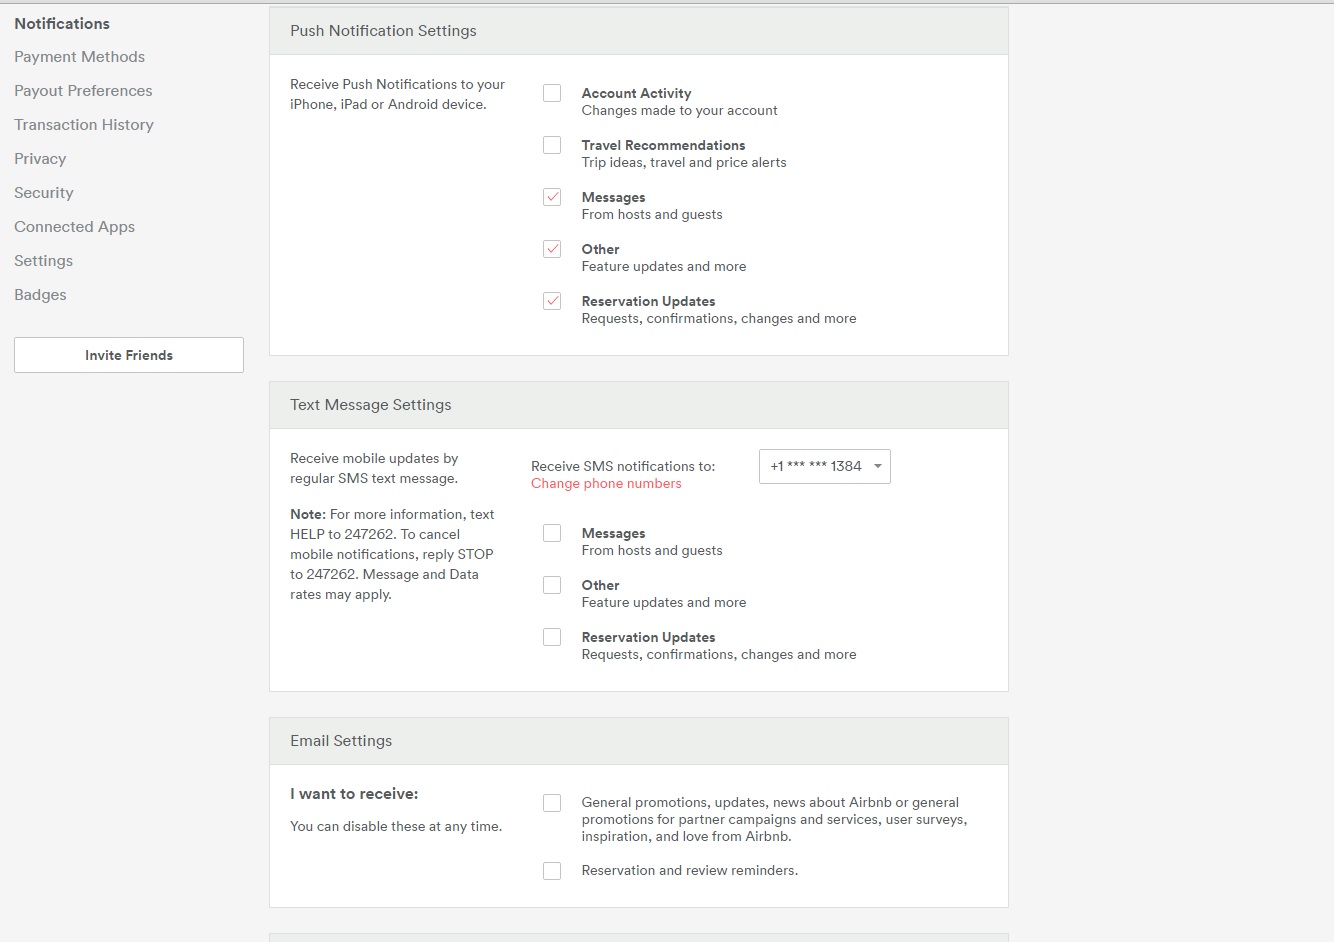1334x942 pixels.
Task: Enable Account Activity push notifications checkbox
Action: click(552, 93)
